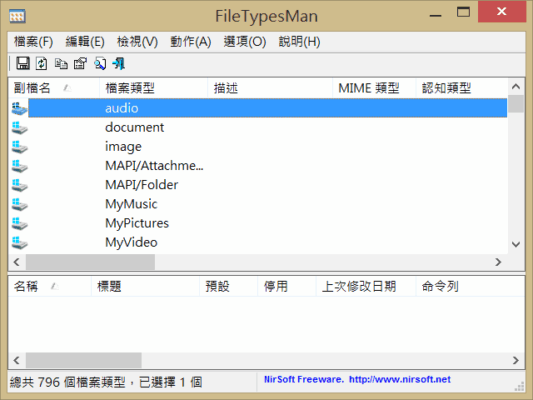Sort lower pane by 停用 column

287,286
